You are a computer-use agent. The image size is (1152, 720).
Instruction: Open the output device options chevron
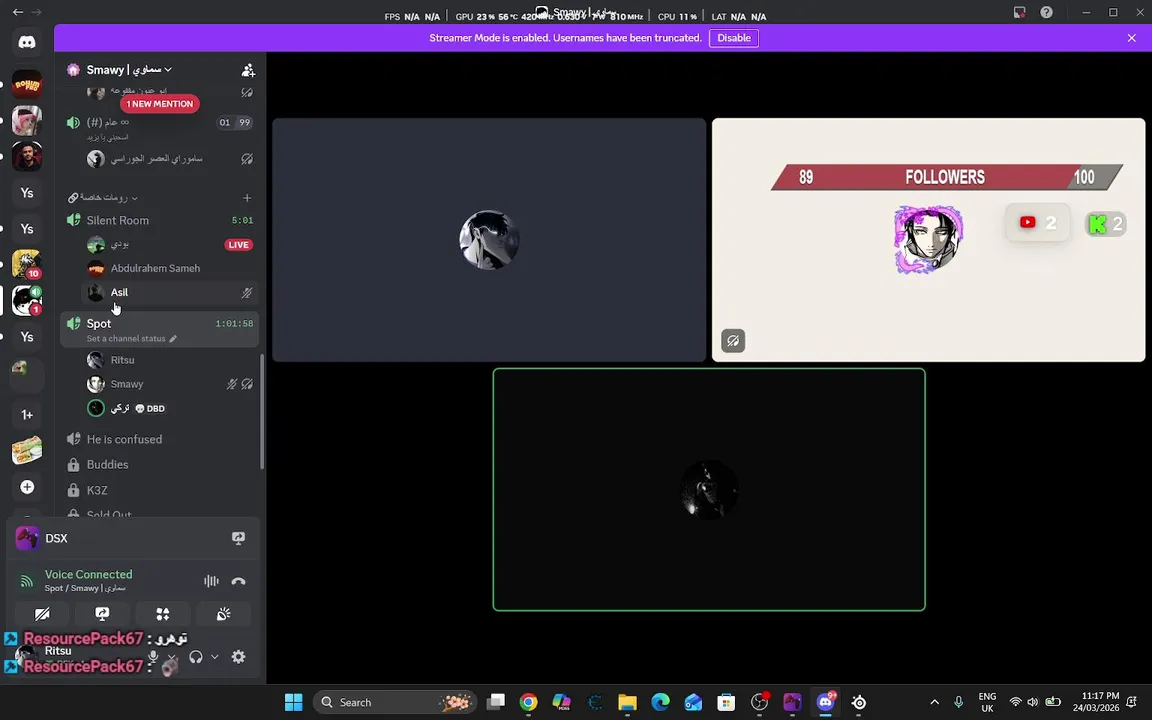pos(215,657)
